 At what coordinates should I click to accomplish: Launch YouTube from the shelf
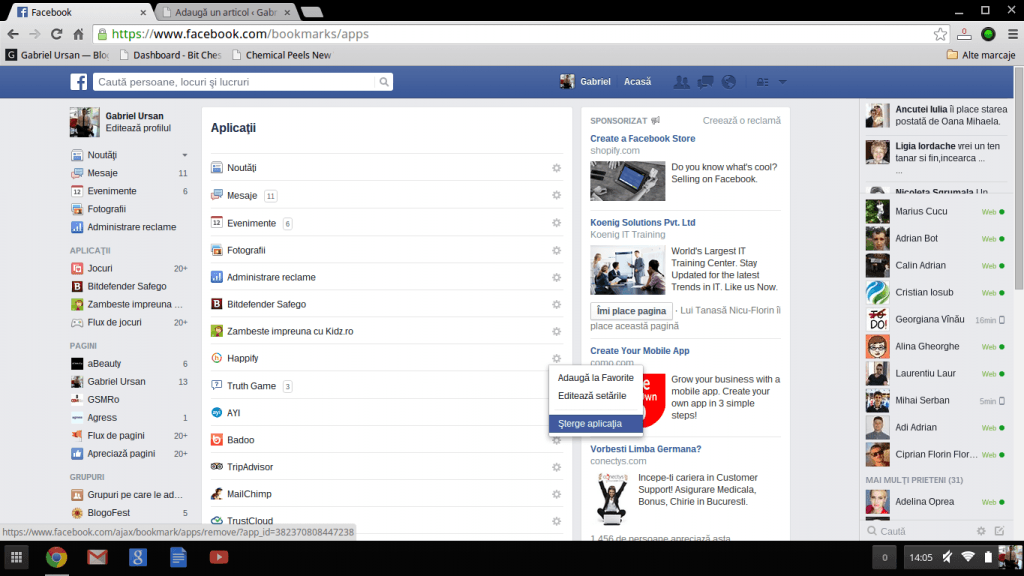(x=219, y=557)
